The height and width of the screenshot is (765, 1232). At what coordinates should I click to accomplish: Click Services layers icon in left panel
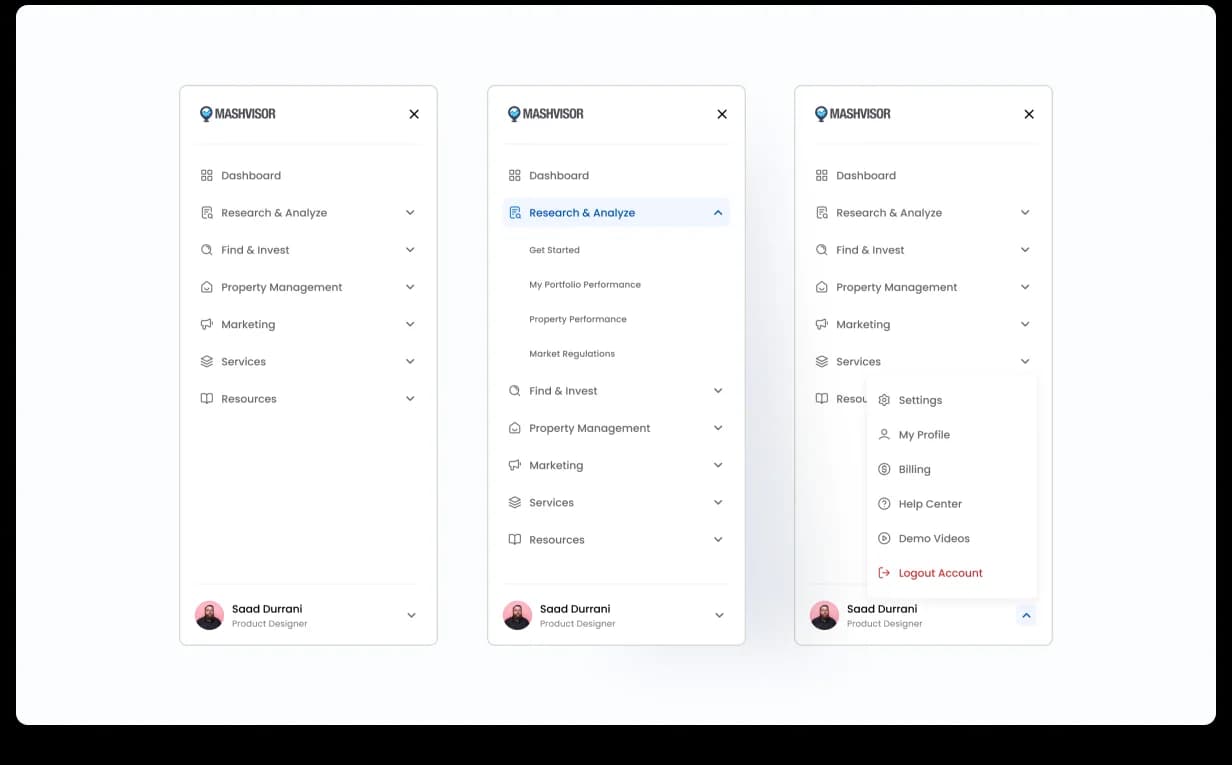pos(207,361)
